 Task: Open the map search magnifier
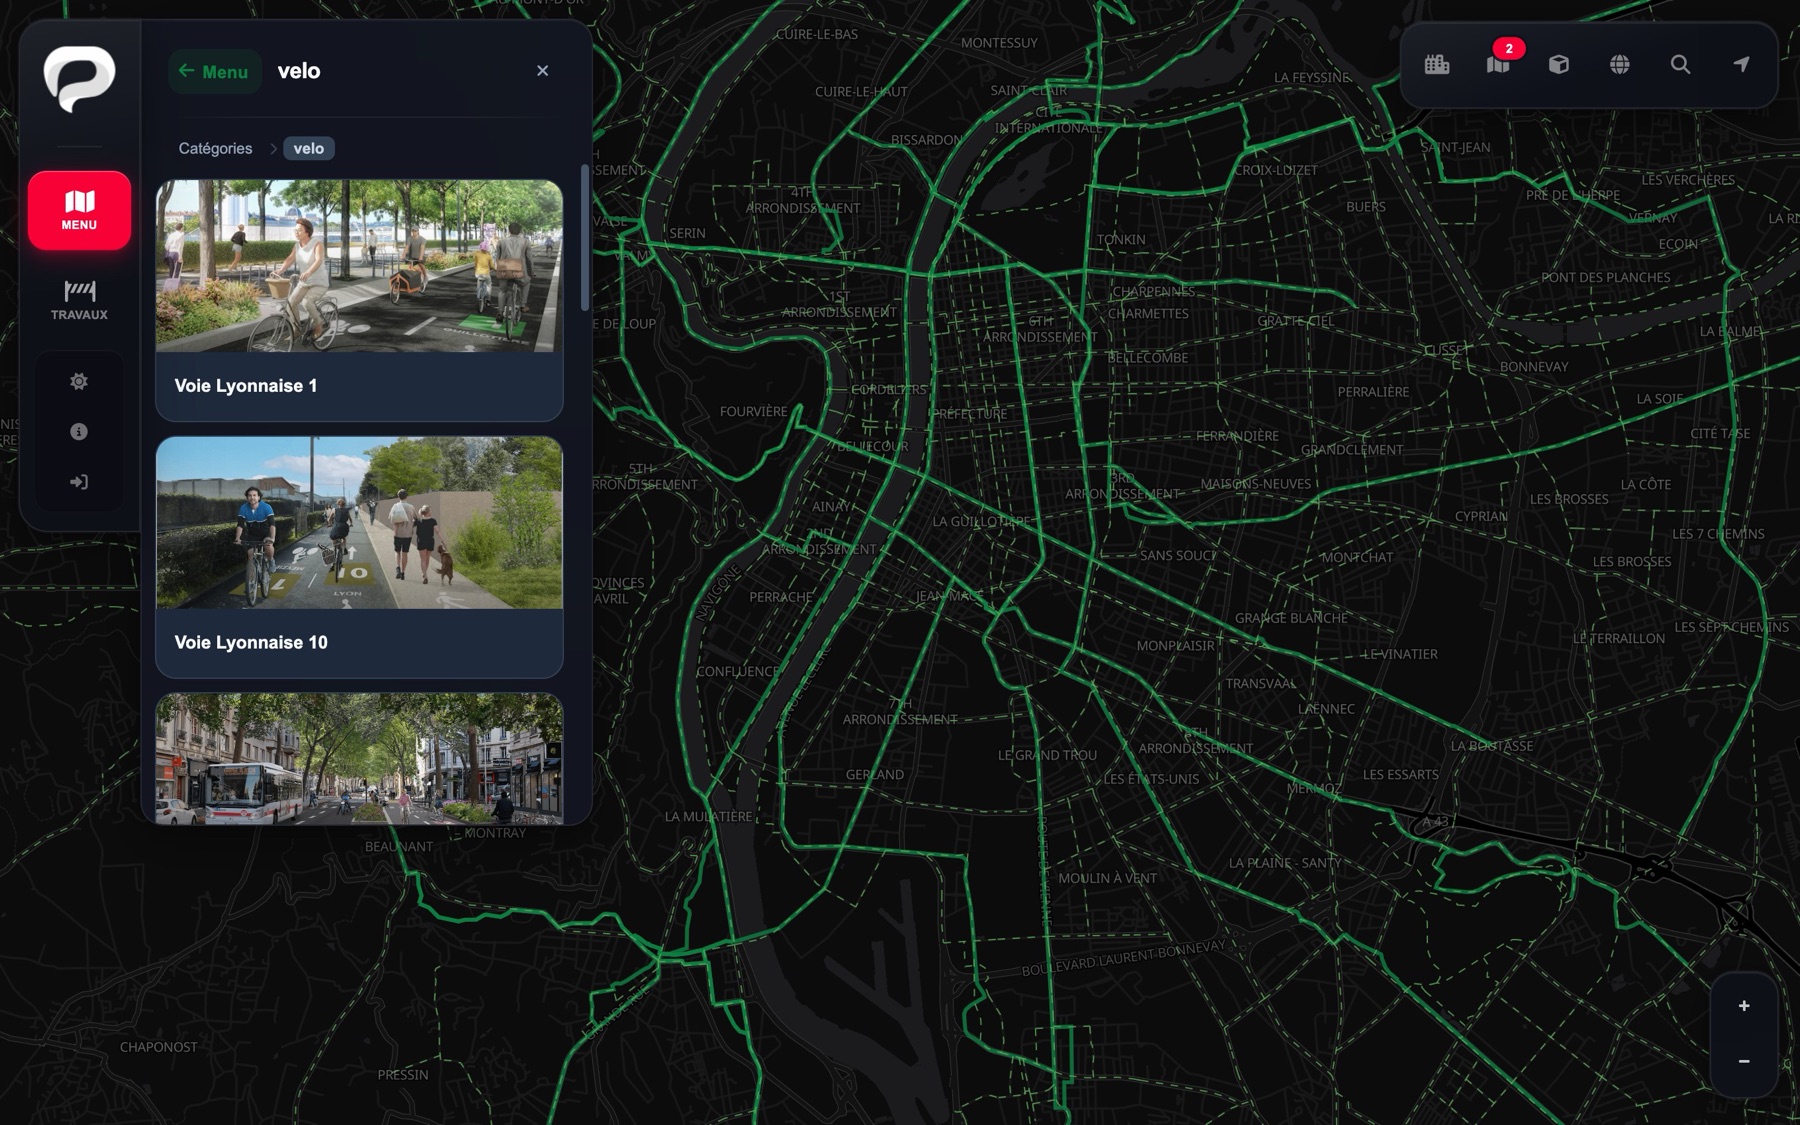[1681, 64]
